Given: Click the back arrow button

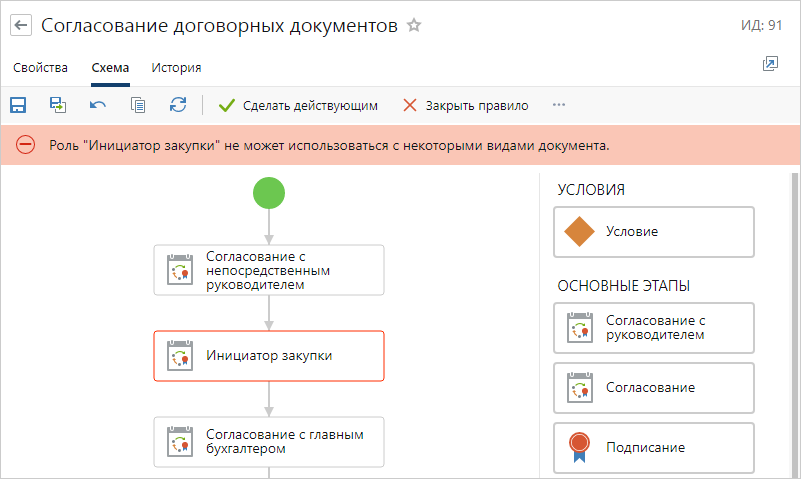Looking at the screenshot, I should coord(20,26).
